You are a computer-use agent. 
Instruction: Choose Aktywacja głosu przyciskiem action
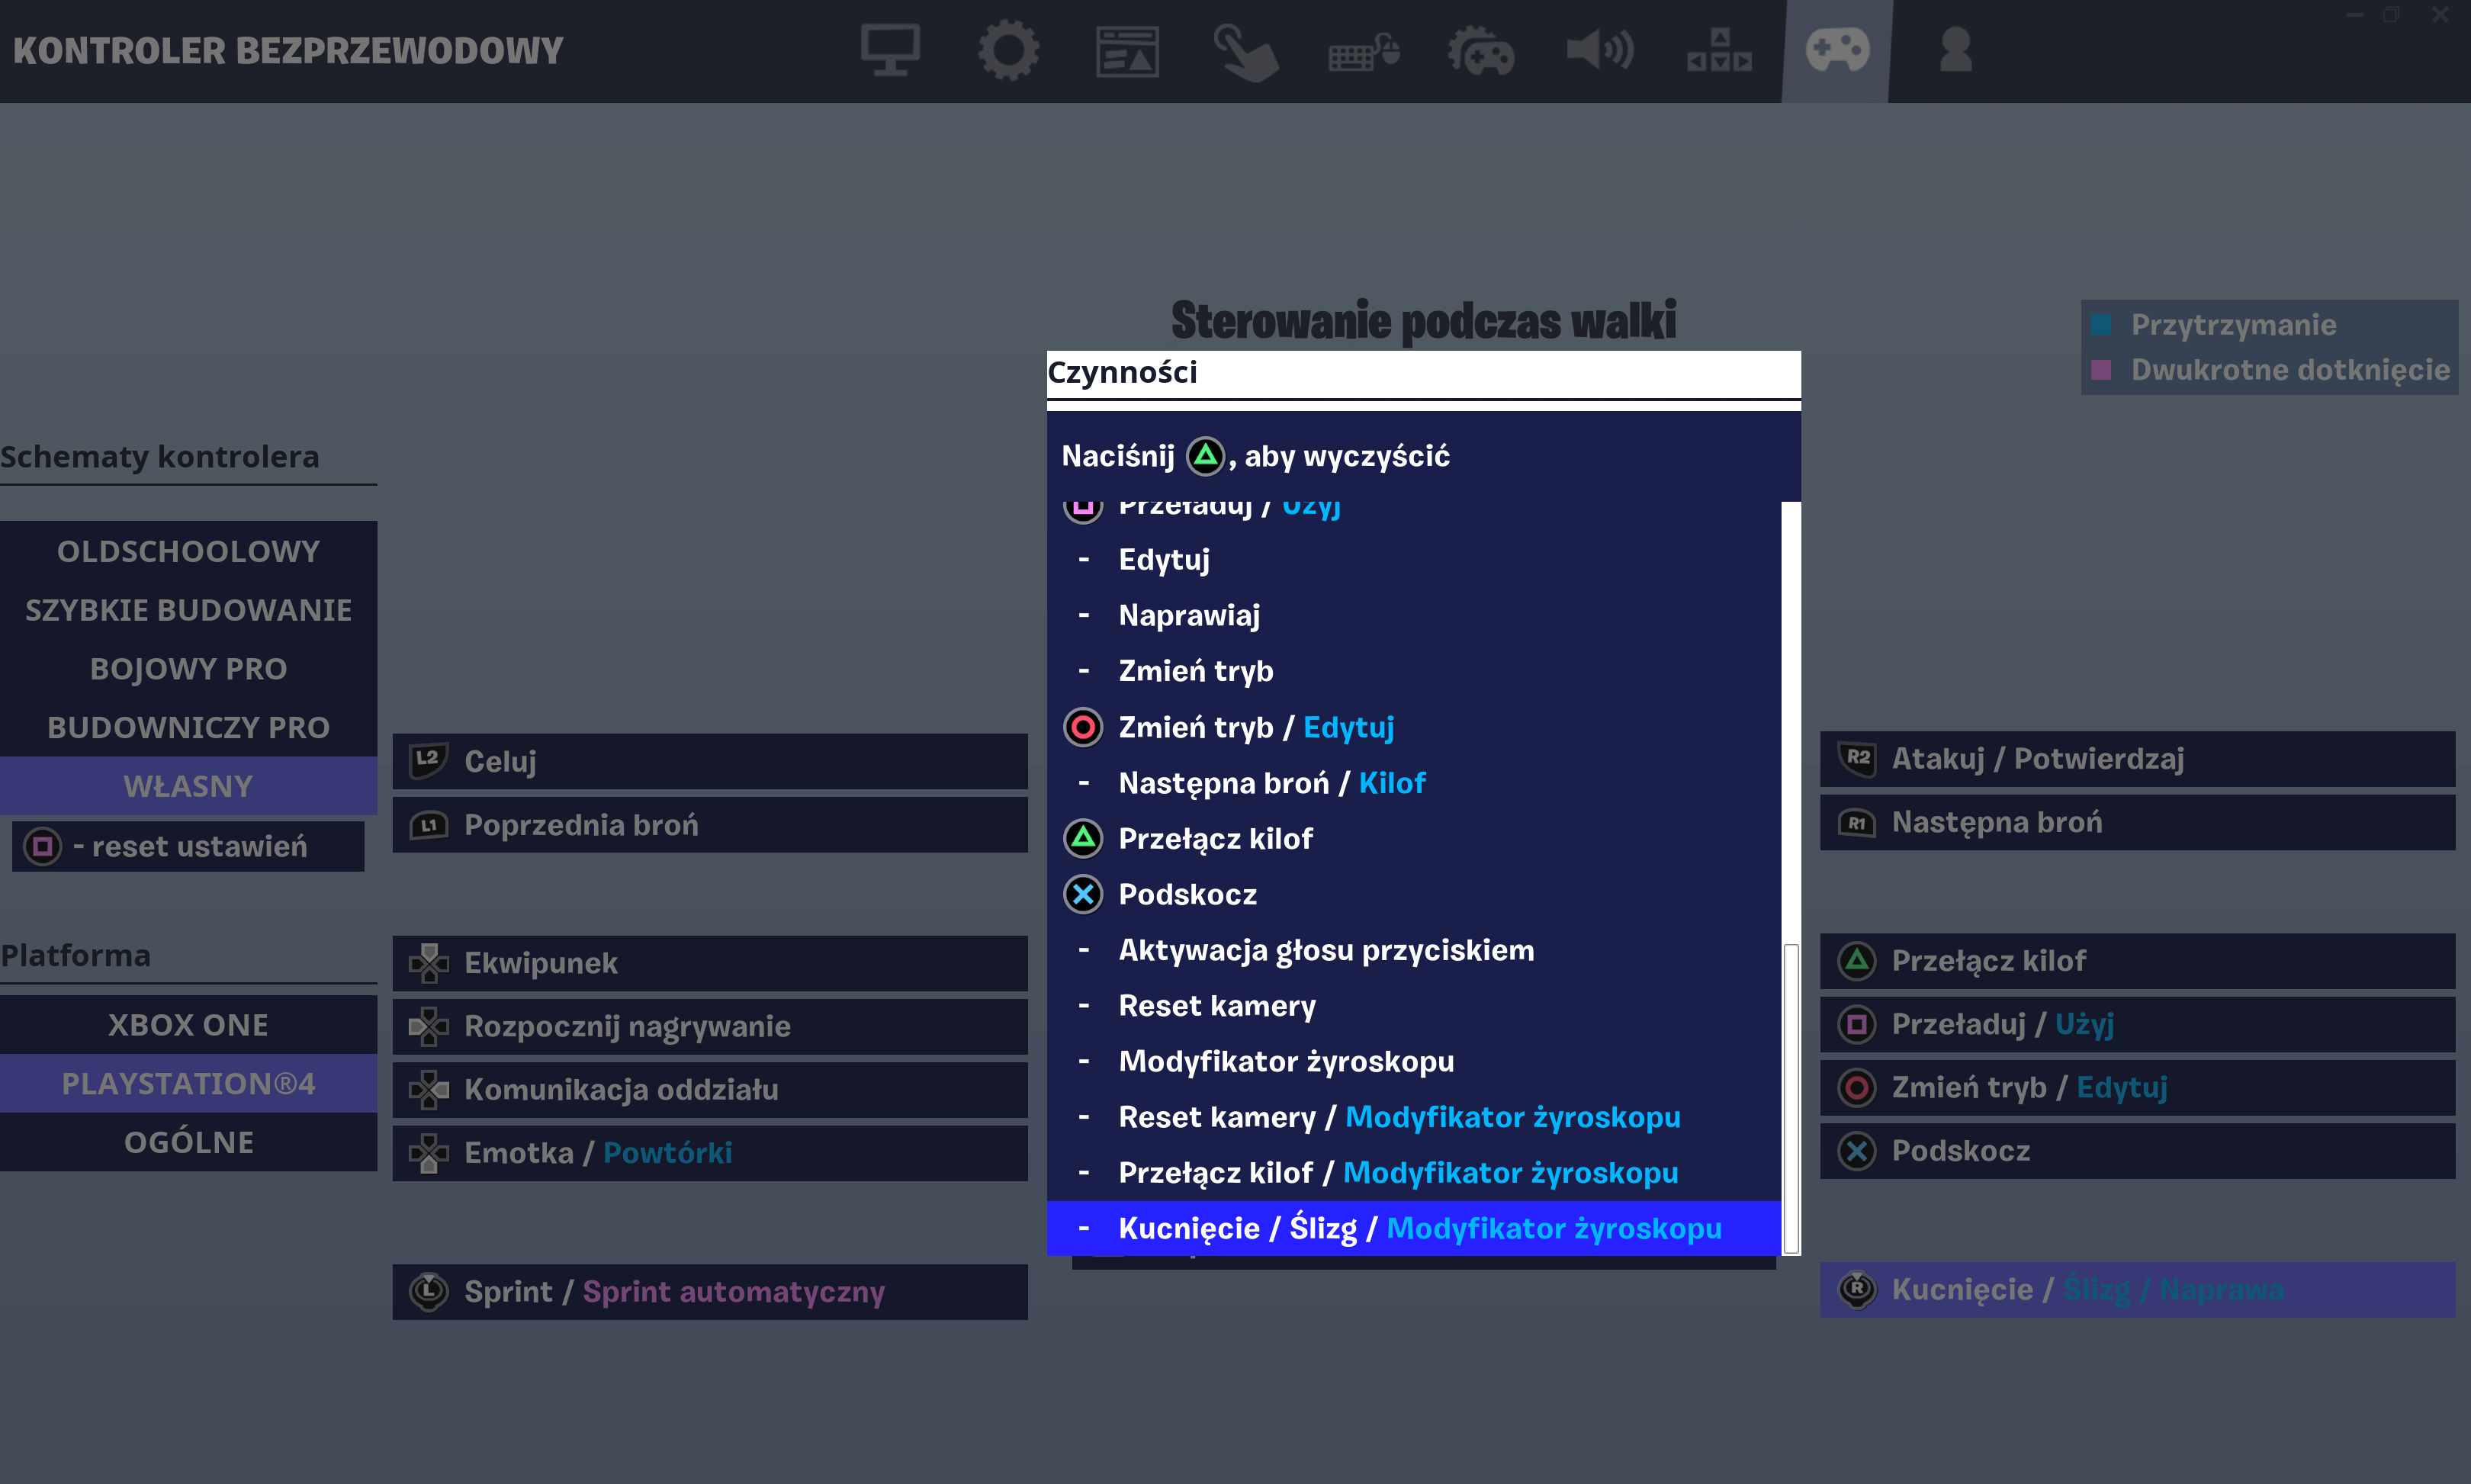coord(1414,950)
